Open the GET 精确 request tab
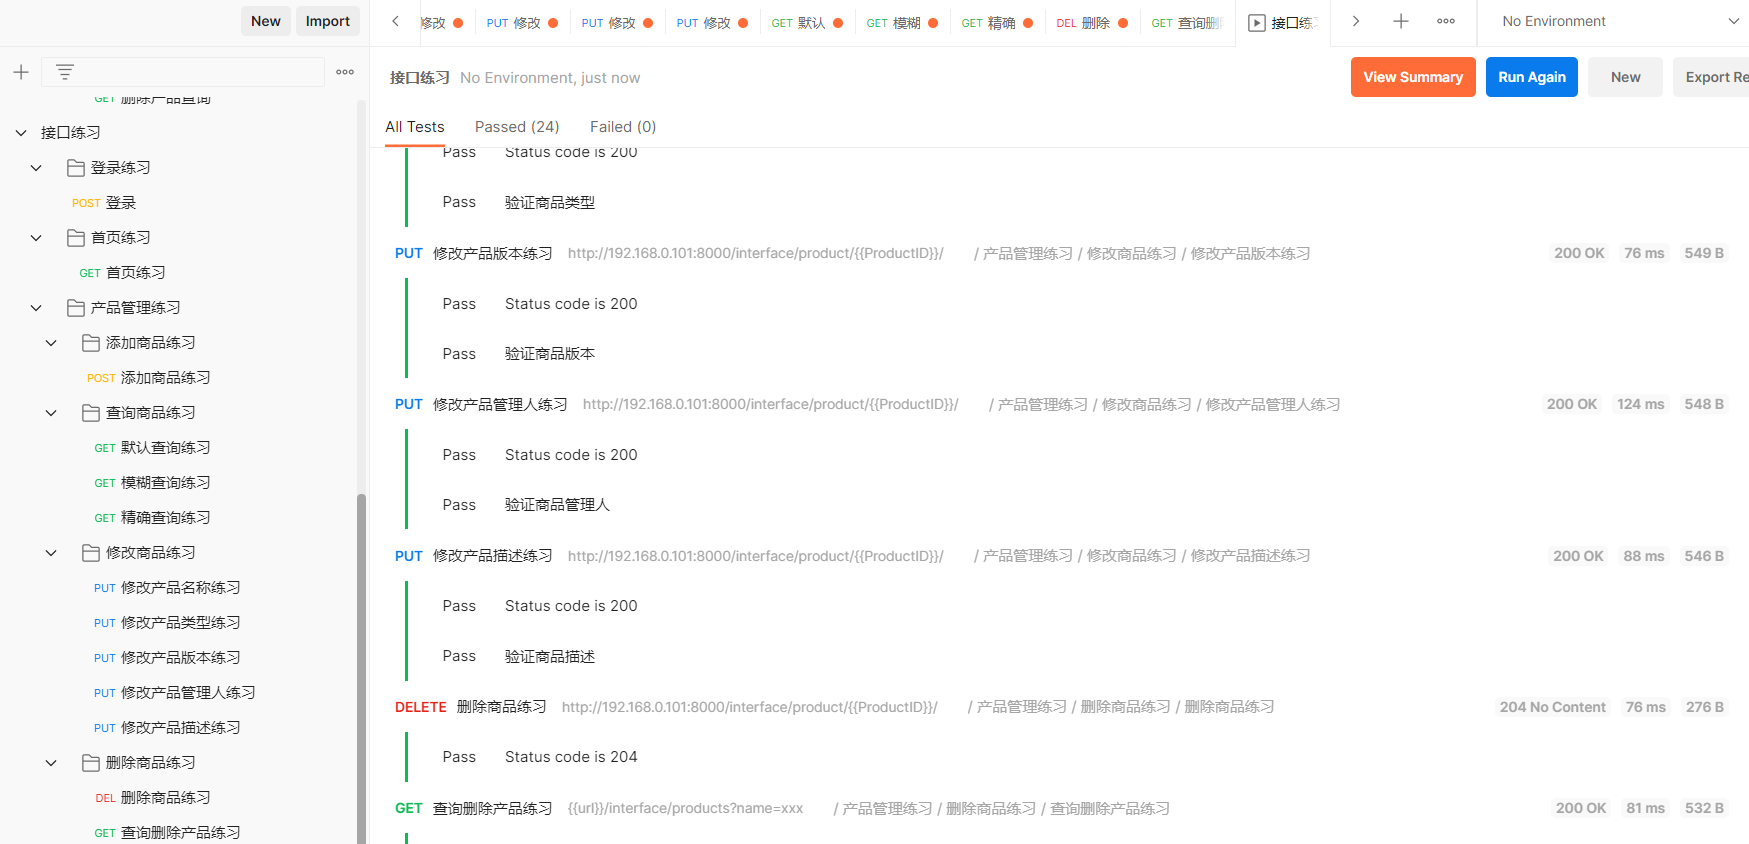Image resolution: width=1749 pixels, height=844 pixels. tap(997, 23)
